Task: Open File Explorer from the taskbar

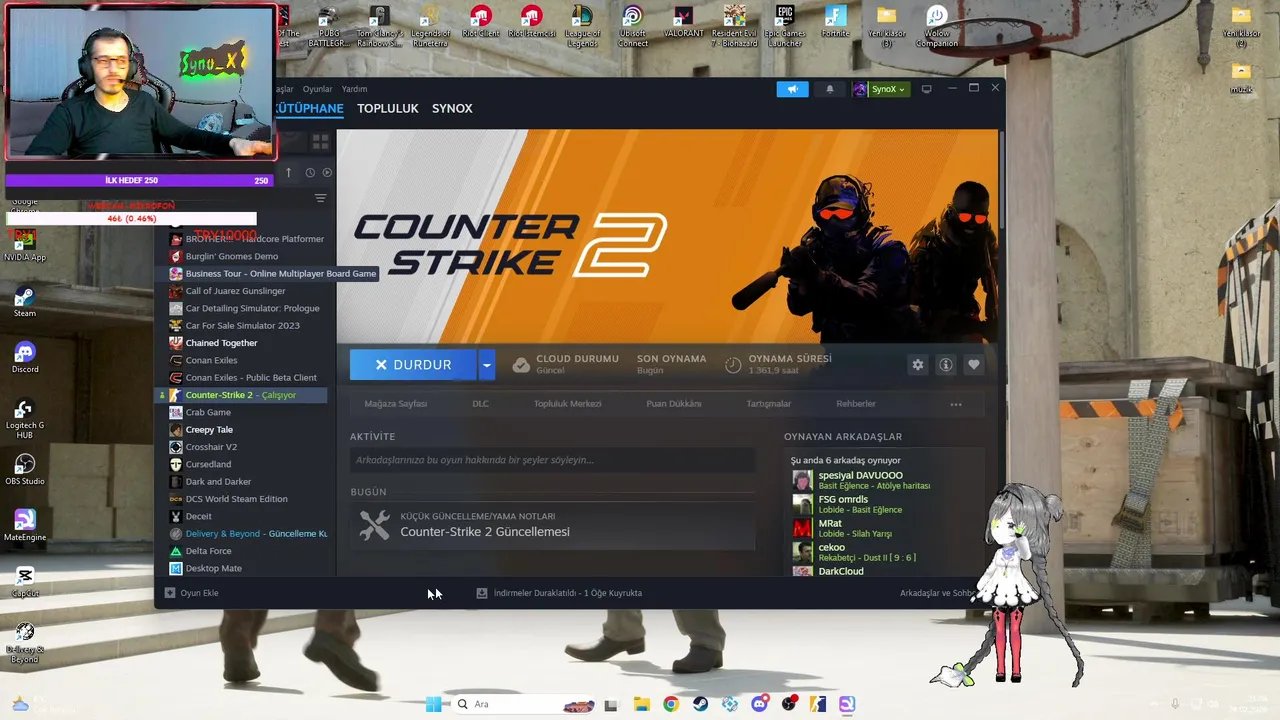Action: point(641,704)
